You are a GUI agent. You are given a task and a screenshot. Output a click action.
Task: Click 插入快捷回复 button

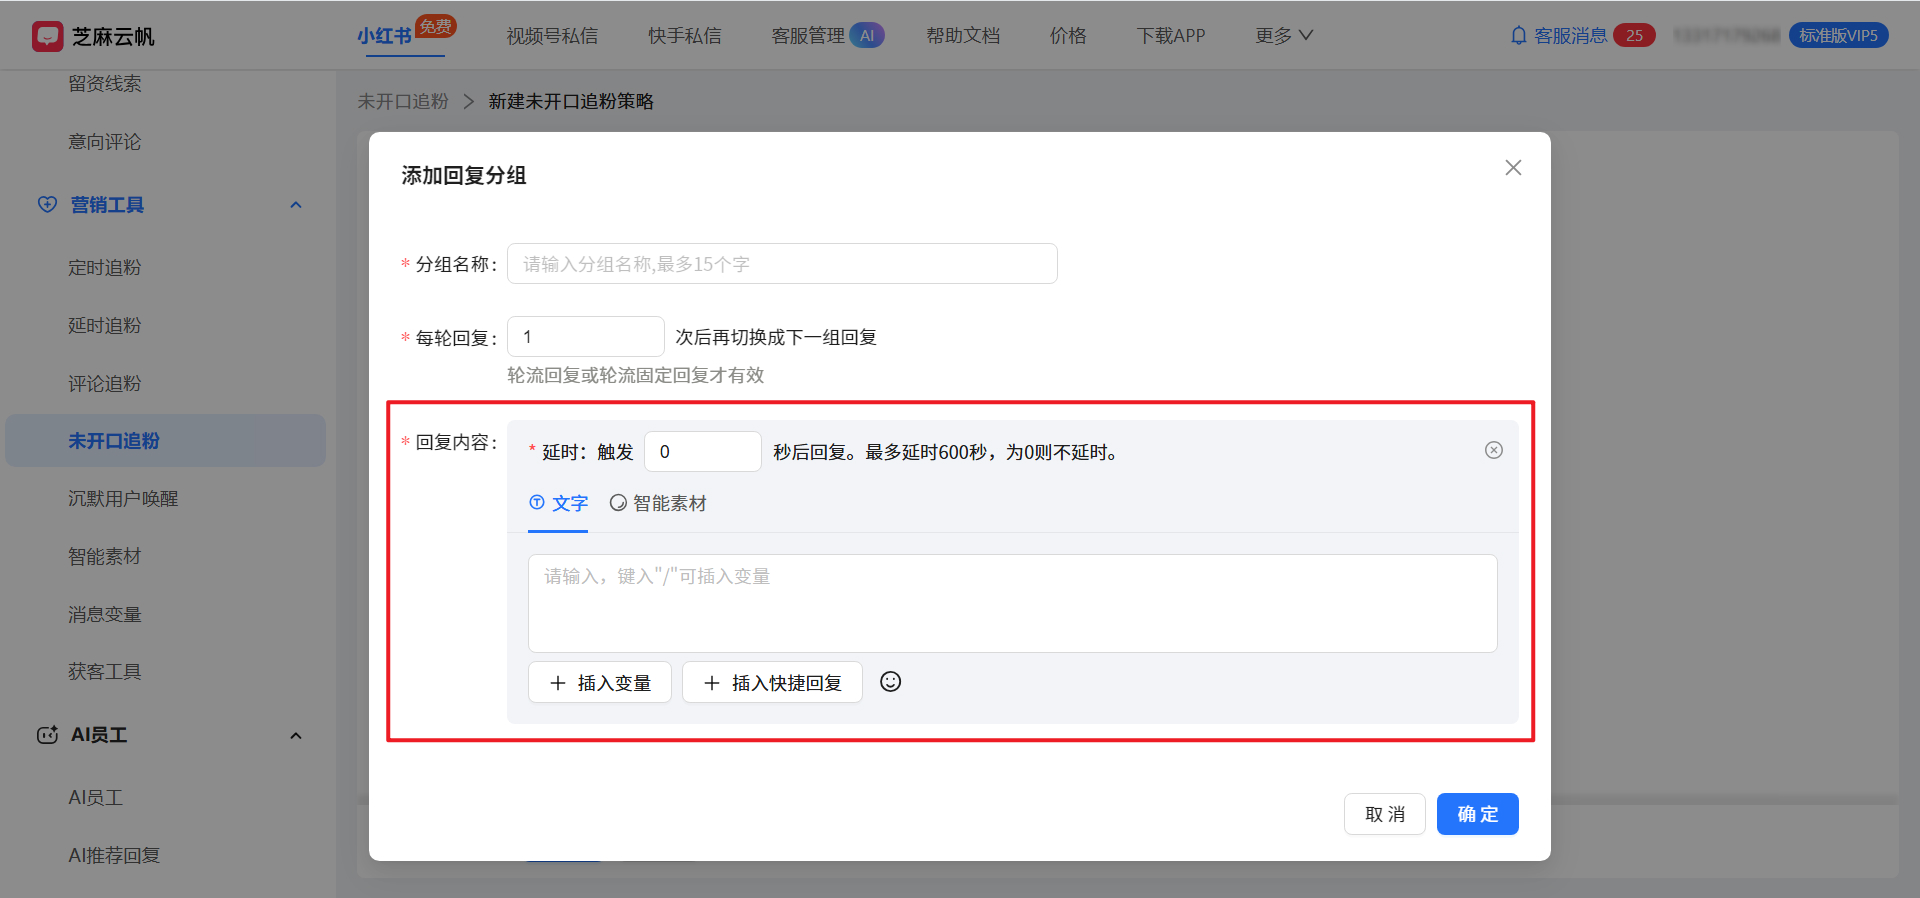(772, 682)
